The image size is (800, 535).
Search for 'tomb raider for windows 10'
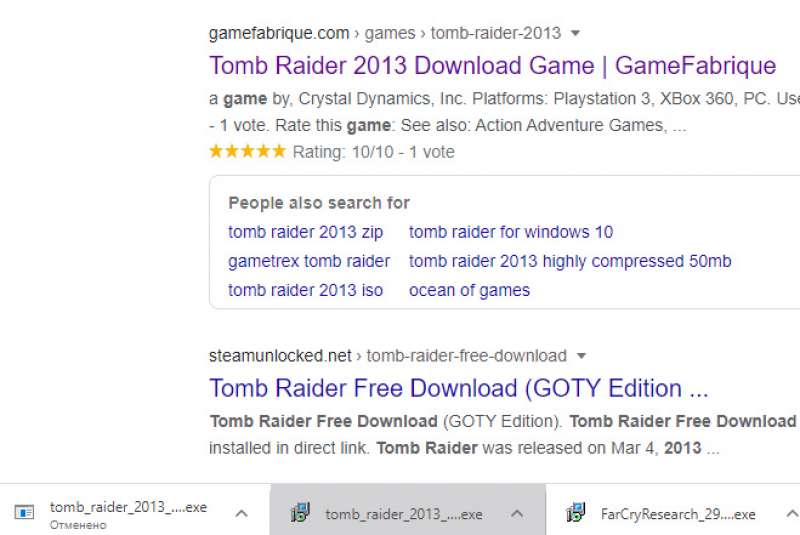[511, 232]
